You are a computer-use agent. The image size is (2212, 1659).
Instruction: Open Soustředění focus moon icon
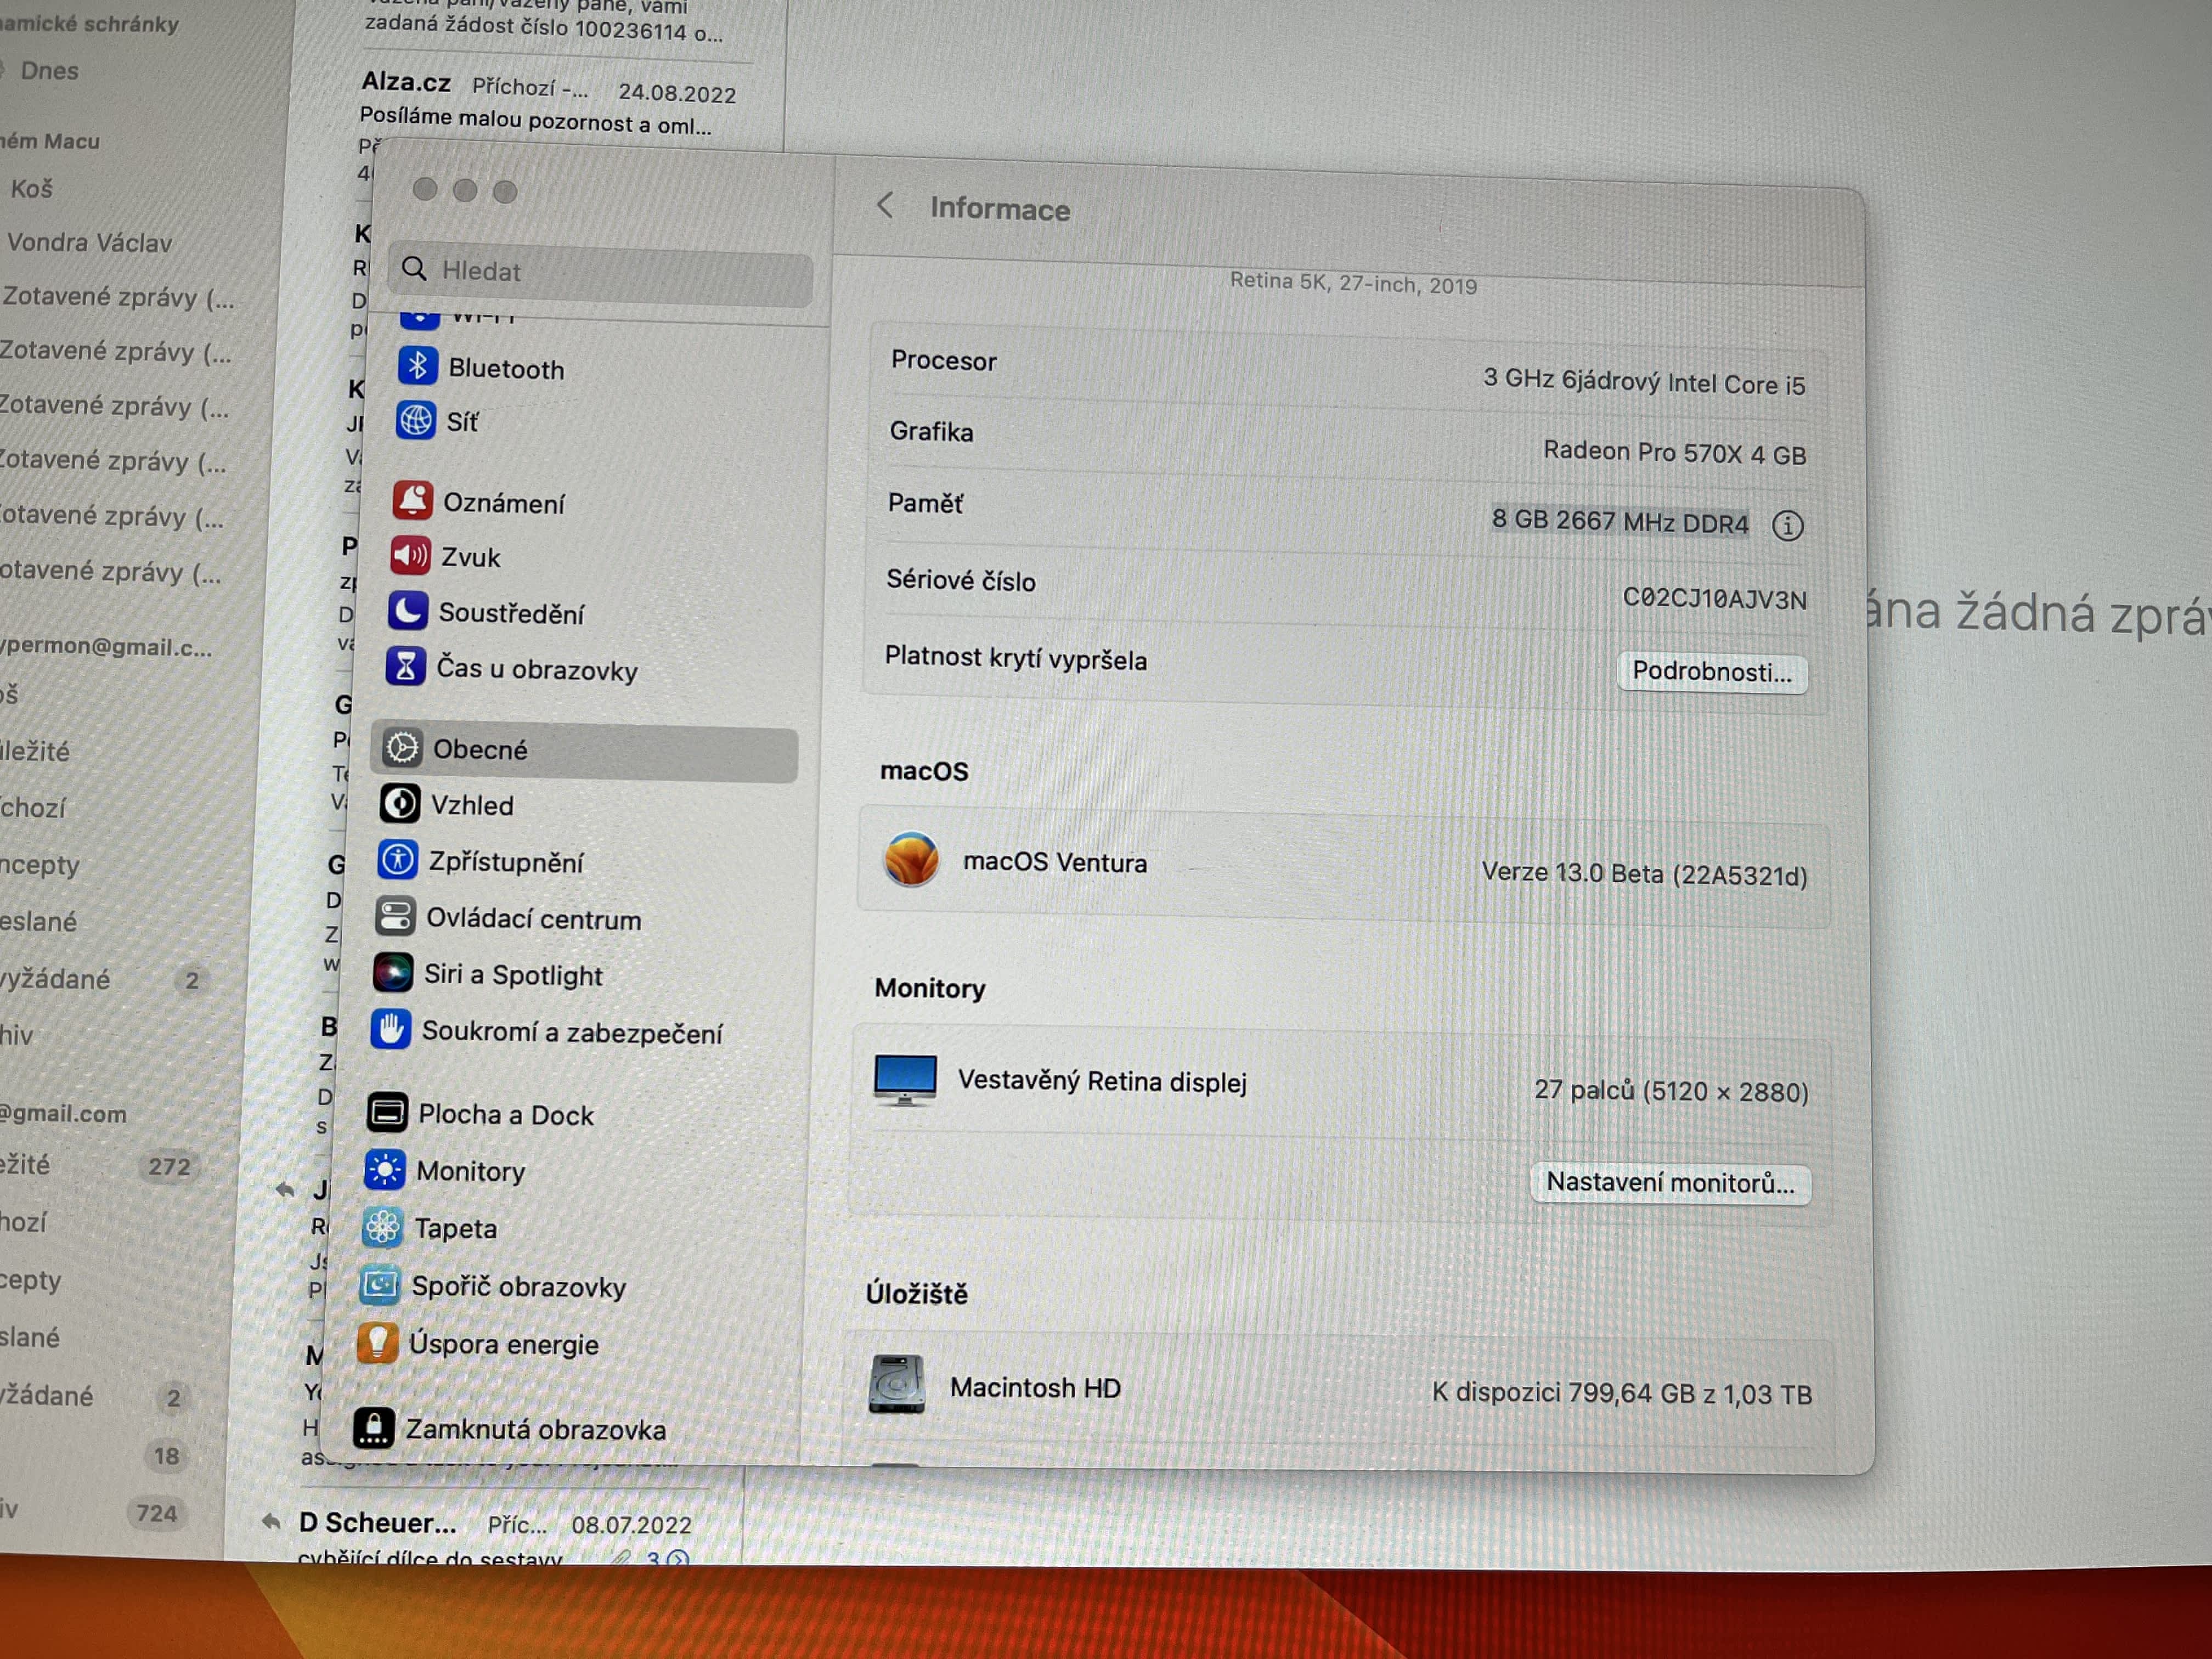tap(408, 611)
